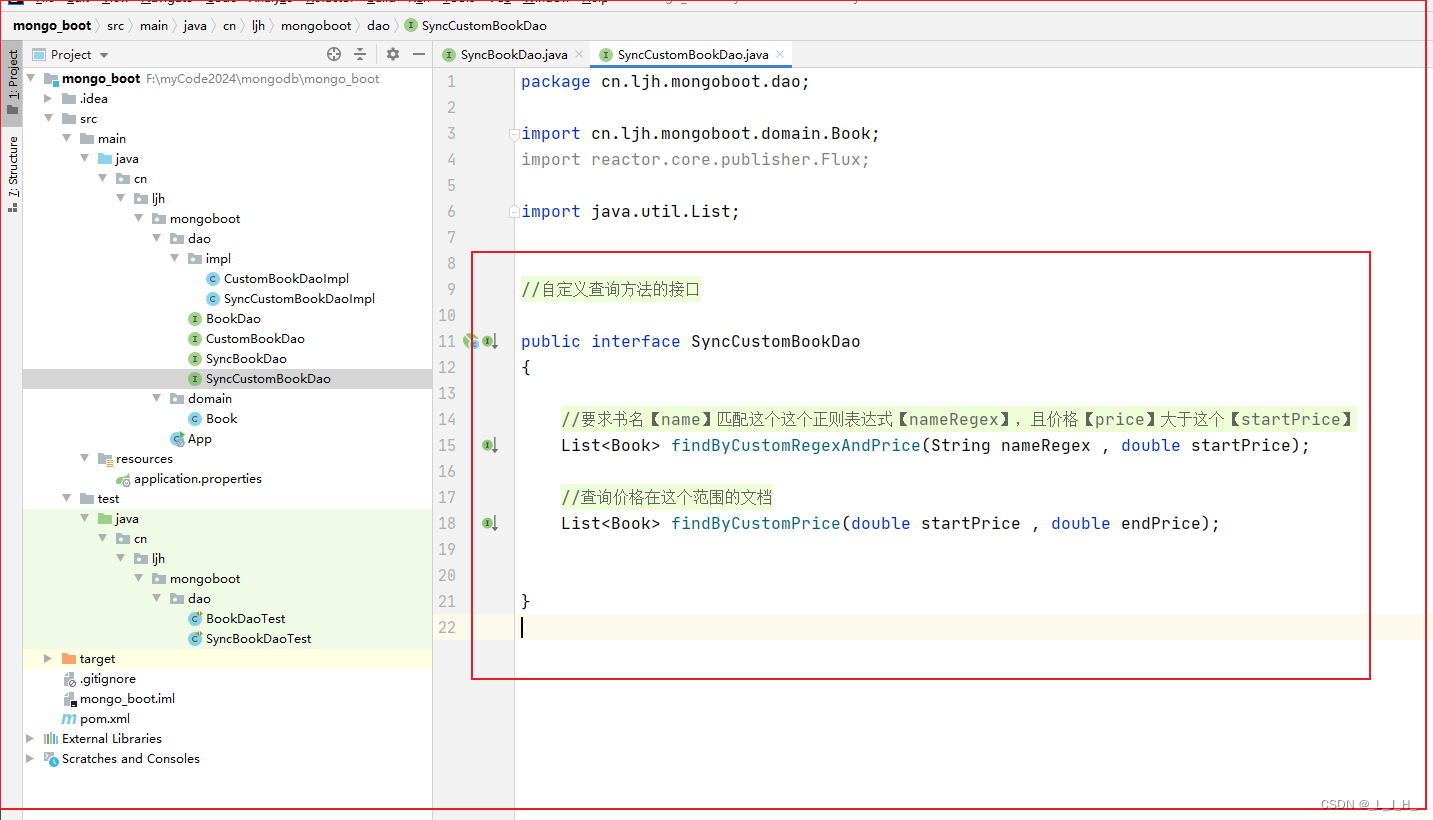This screenshot has width=1433, height=820.
Task: Click mongo_boot in breadcrumb bar
Action: [x=52, y=26]
